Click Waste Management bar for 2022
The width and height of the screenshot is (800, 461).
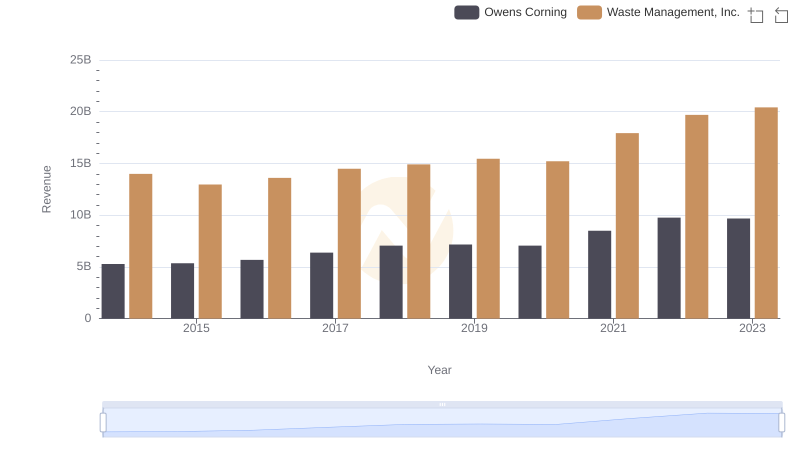(696, 217)
